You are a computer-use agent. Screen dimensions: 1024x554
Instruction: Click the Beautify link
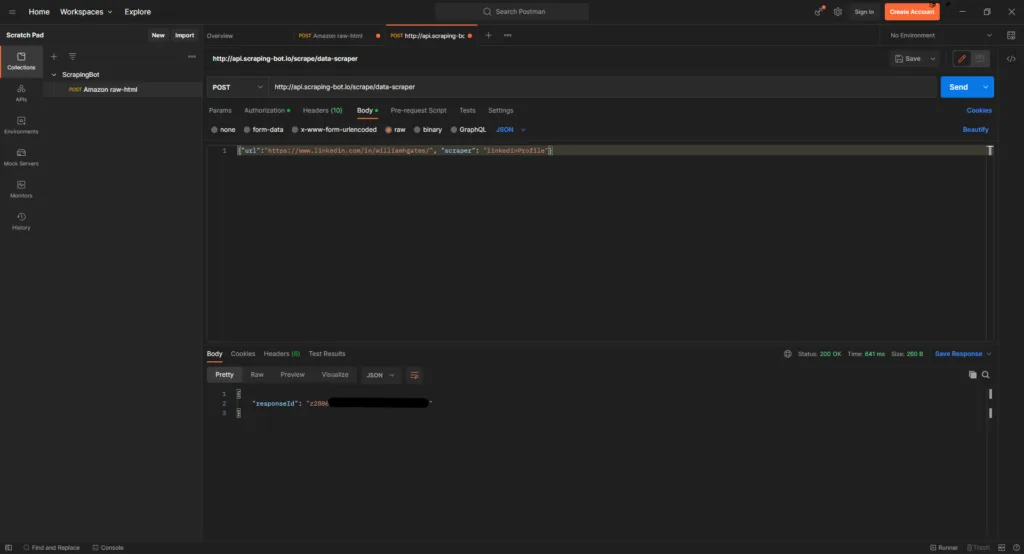point(975,129)
